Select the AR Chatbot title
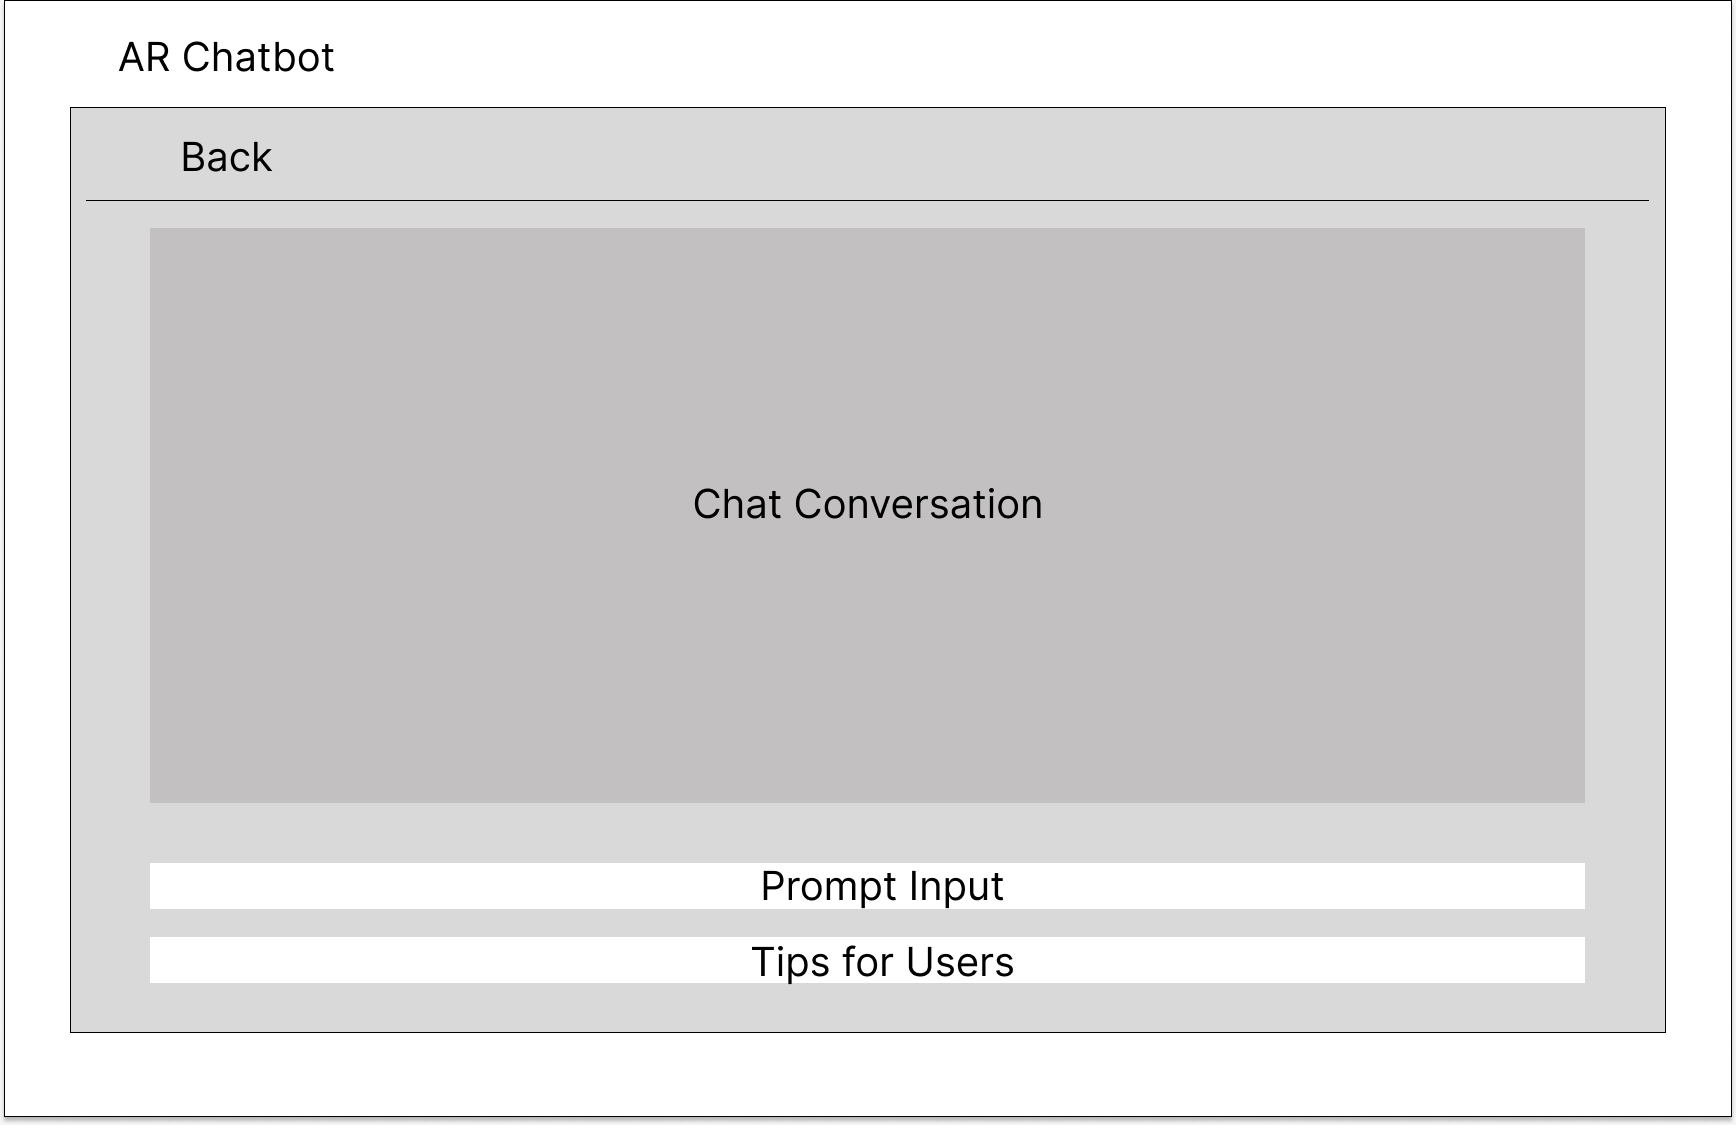This screenshot has height=1125, width=1736. click(x=226, y=57)
